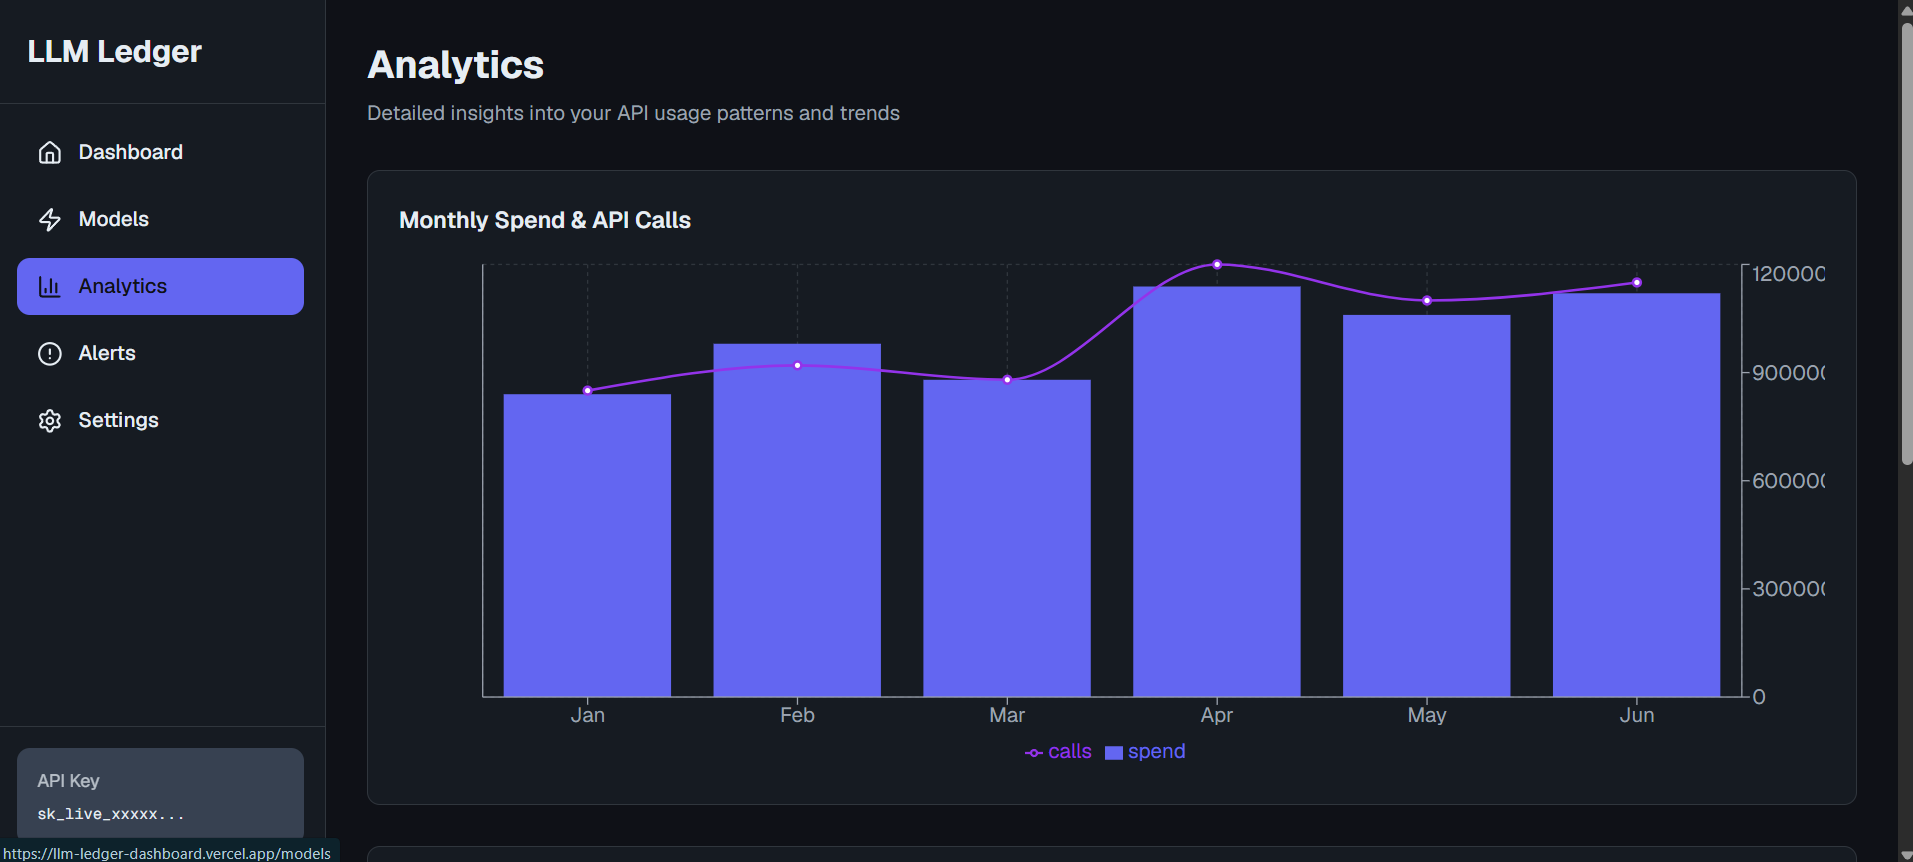The image size is (1913, 862).
Task: Click the April spend bar
Action: 1217,491
